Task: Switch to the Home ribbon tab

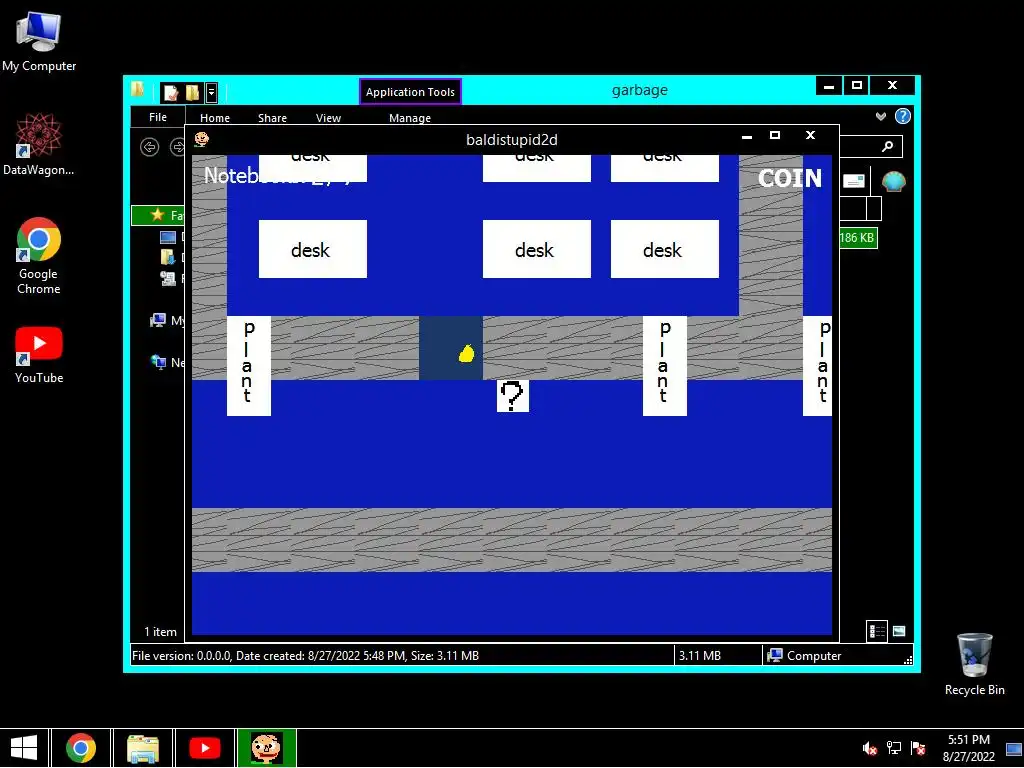Action: point(215,118)
